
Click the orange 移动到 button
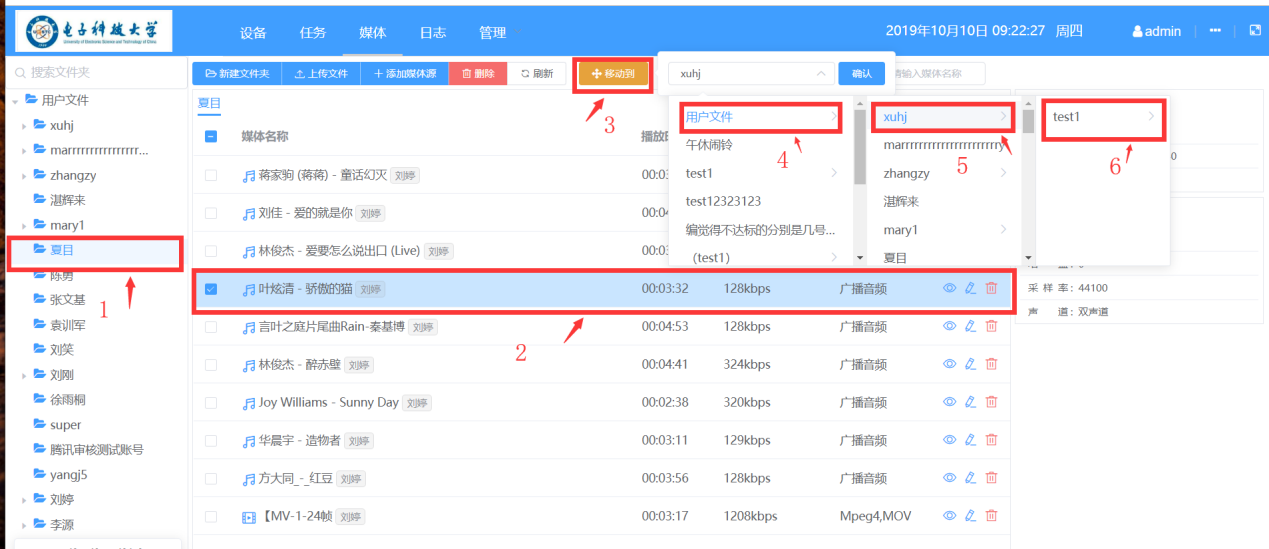[613, 74]
